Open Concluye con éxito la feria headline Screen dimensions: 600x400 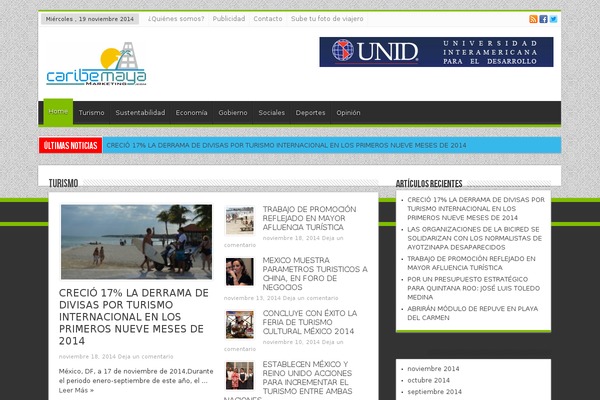310,322
